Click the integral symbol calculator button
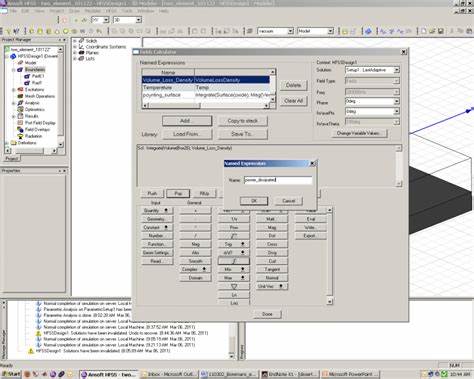 tap(234, 261)
